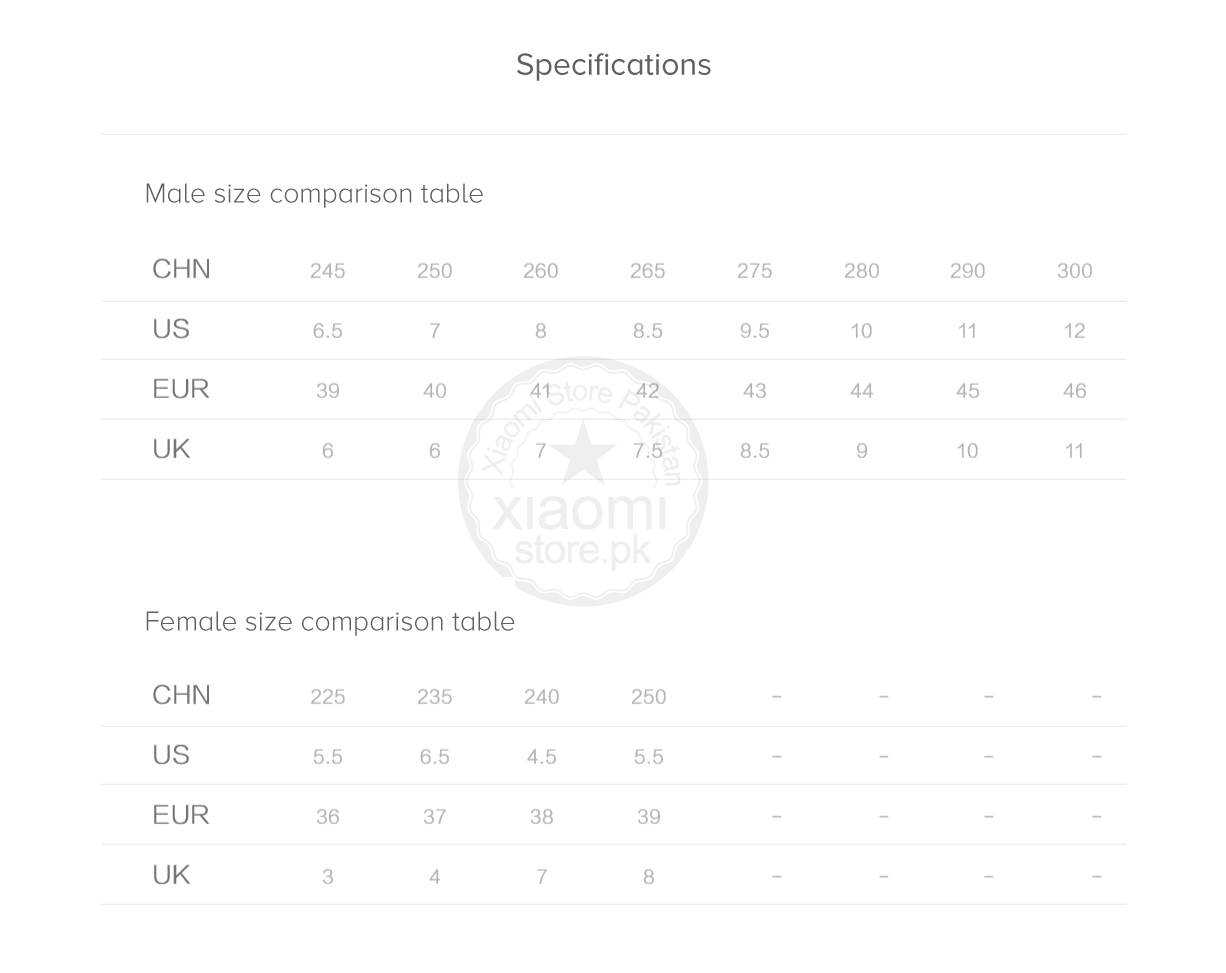Click the male table UK row label
Screen dimensions: 1226x973
(171, 450)
